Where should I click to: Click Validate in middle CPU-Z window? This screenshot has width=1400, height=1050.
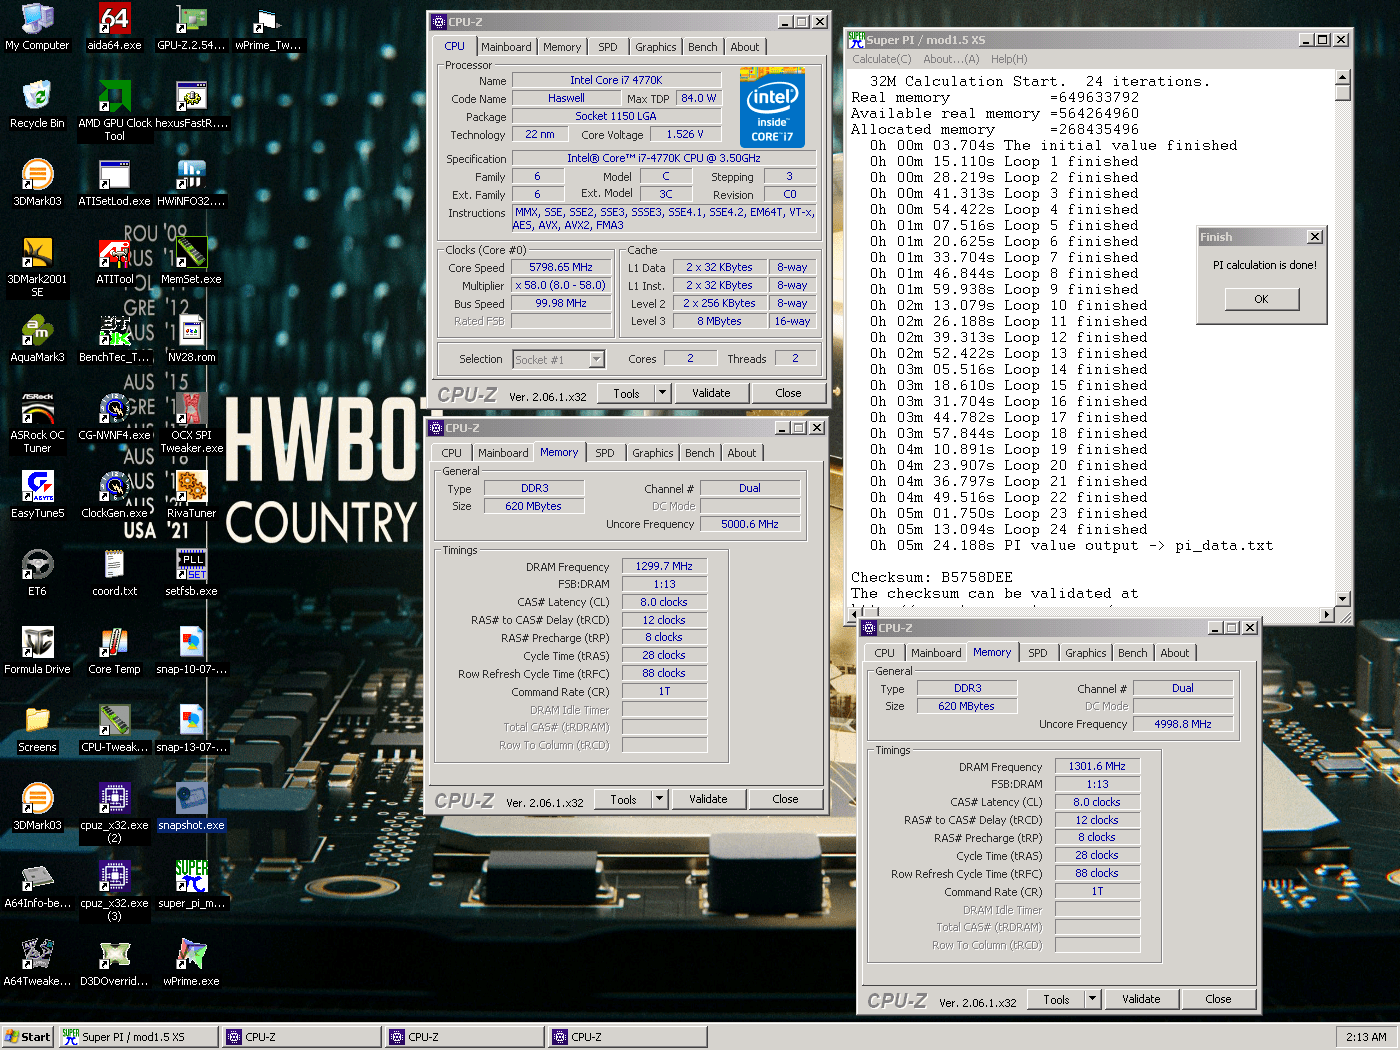[x=708, y=799]
